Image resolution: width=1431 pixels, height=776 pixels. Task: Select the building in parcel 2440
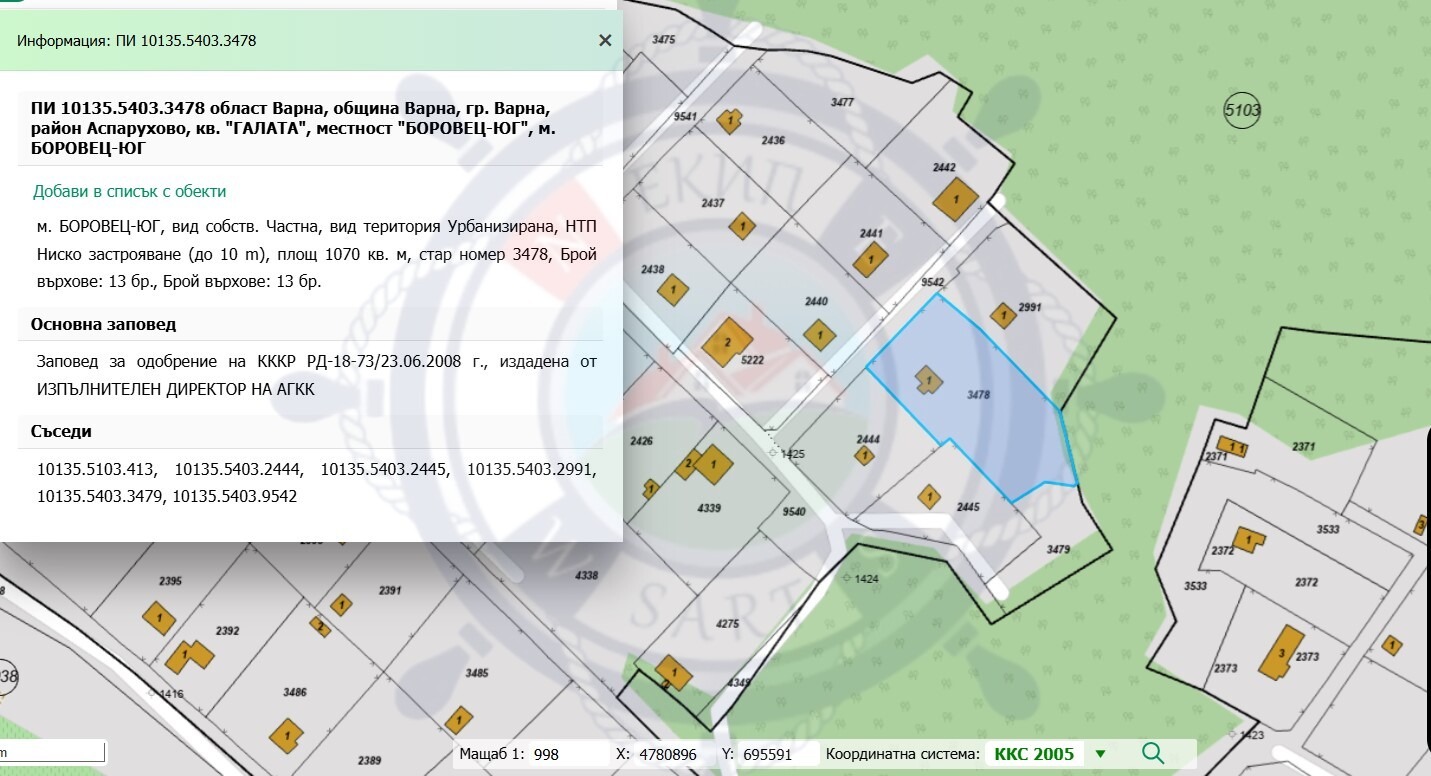point(820,334)
